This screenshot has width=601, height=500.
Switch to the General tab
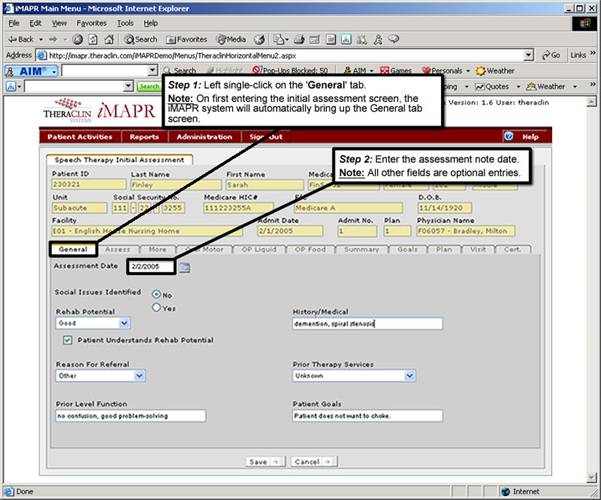[x=73, y=249]
